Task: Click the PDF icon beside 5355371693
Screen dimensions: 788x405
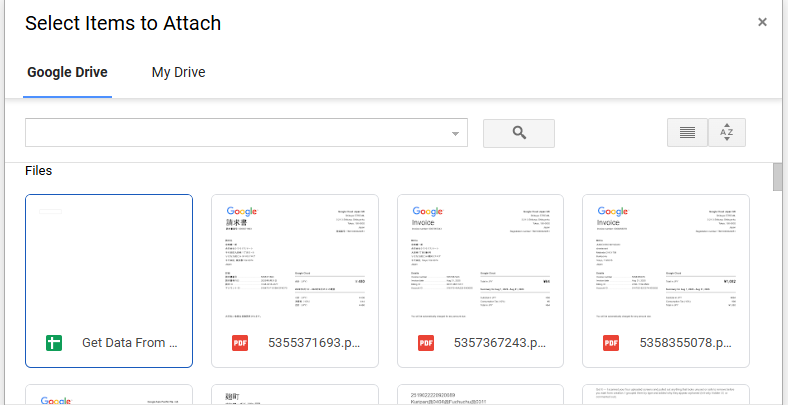Action: 240,343
